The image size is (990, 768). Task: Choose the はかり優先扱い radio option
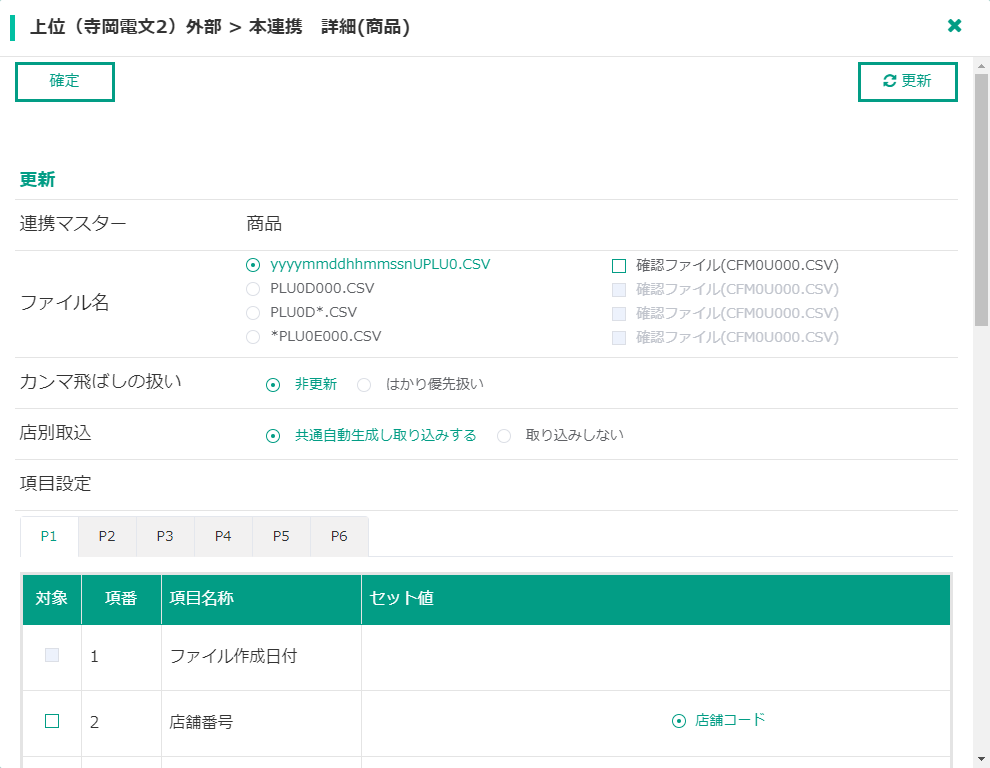pyautogui.click(x=365, y=385)
